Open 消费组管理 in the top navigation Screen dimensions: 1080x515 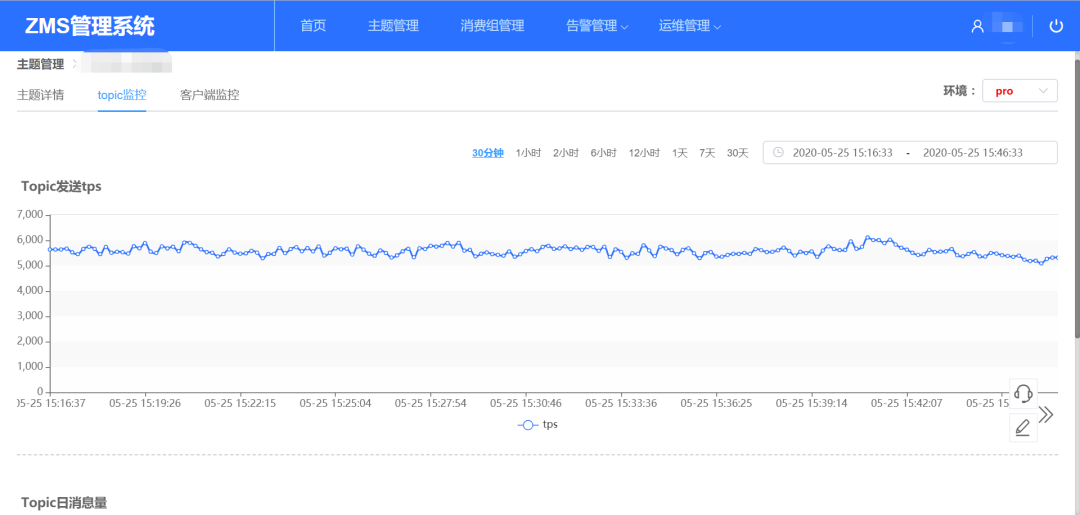tap(492, 26)
